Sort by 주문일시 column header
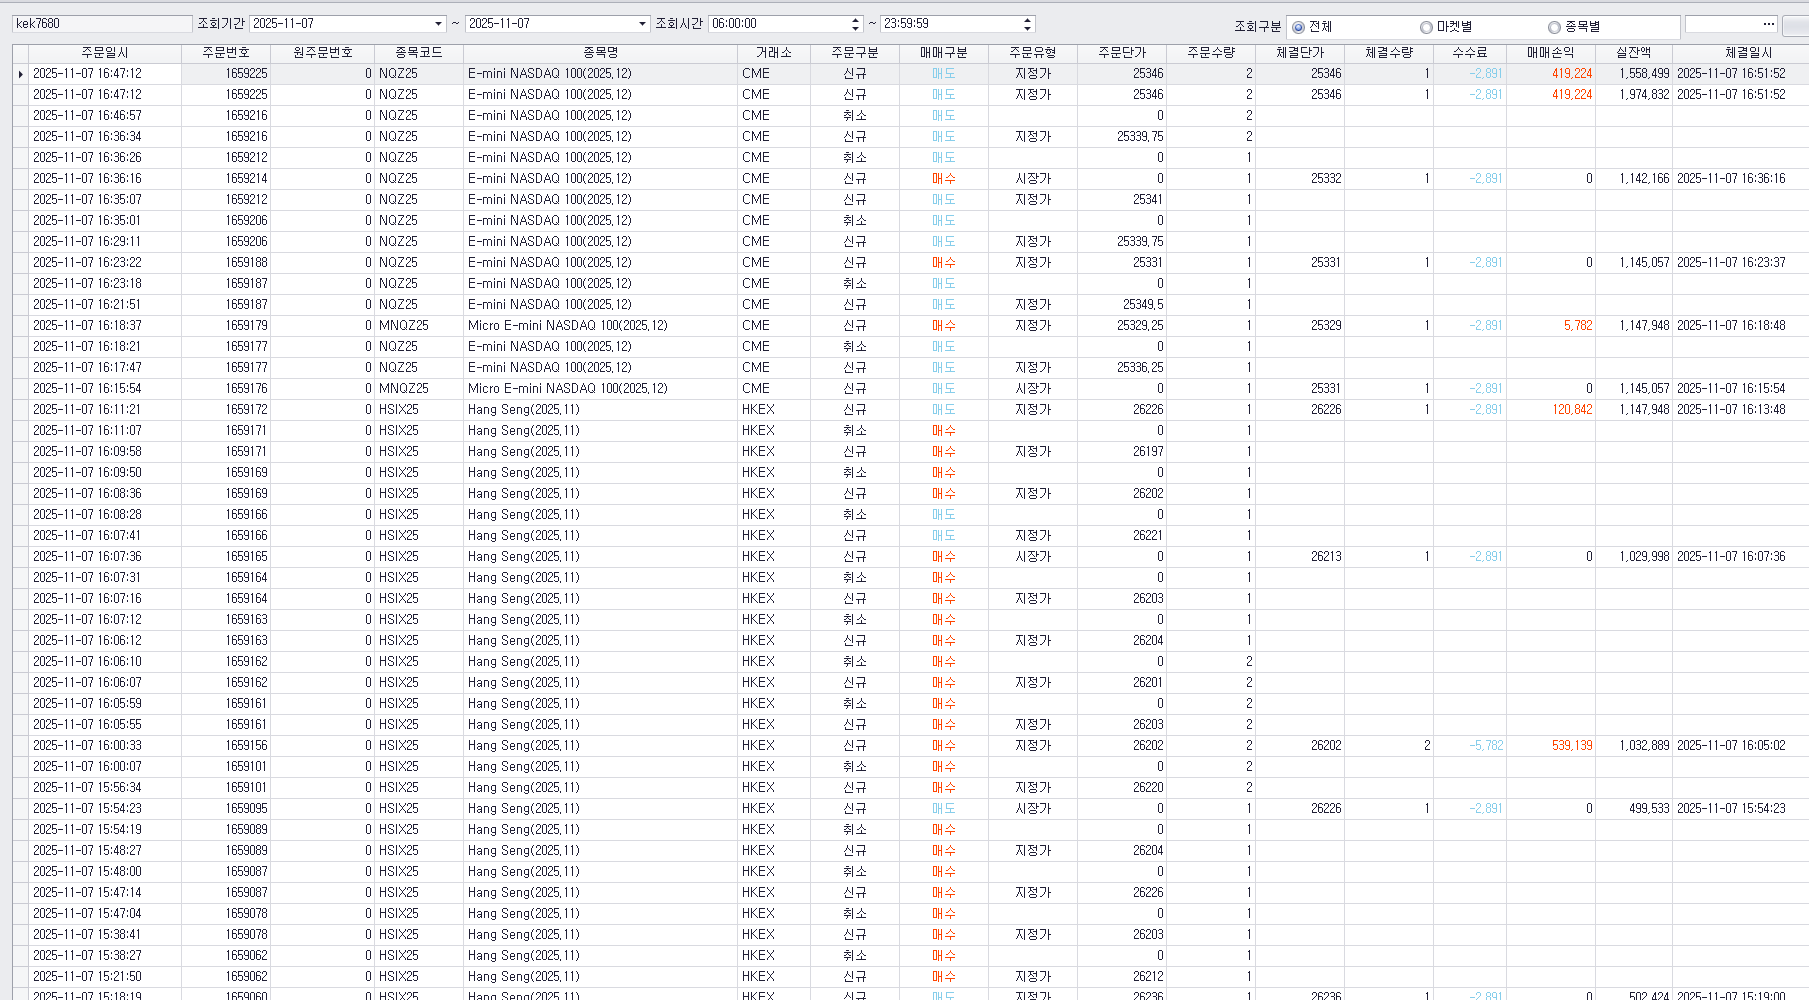This screenshot has width=1809, height=1000. [x=105, y=53]
